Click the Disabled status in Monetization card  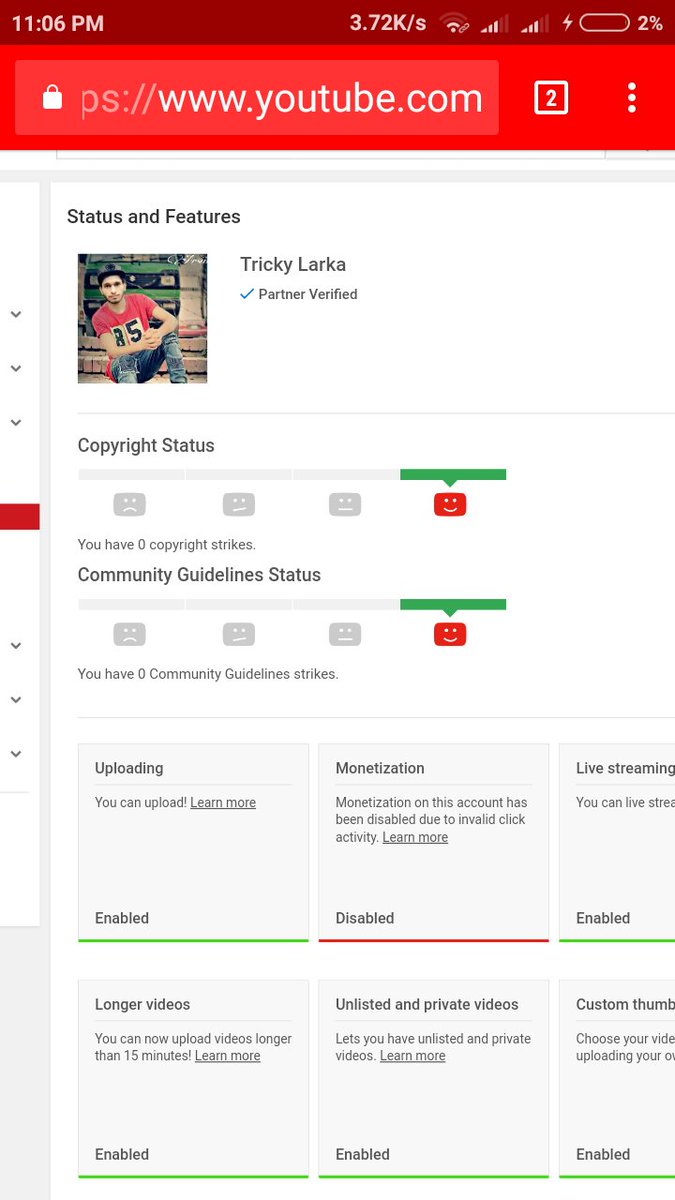365,918
